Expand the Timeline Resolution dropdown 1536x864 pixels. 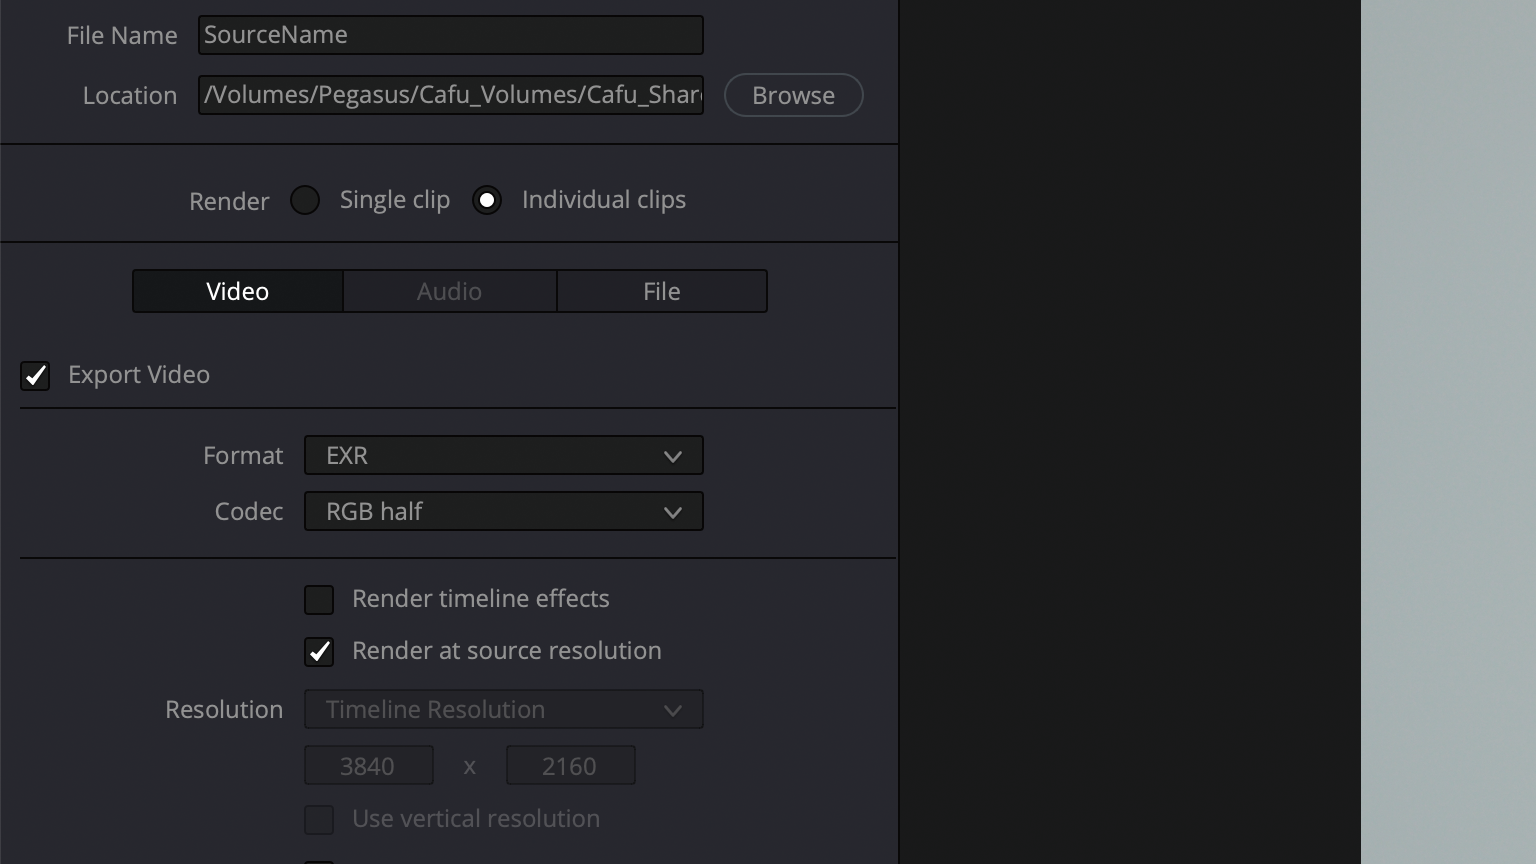pos(503,709)
